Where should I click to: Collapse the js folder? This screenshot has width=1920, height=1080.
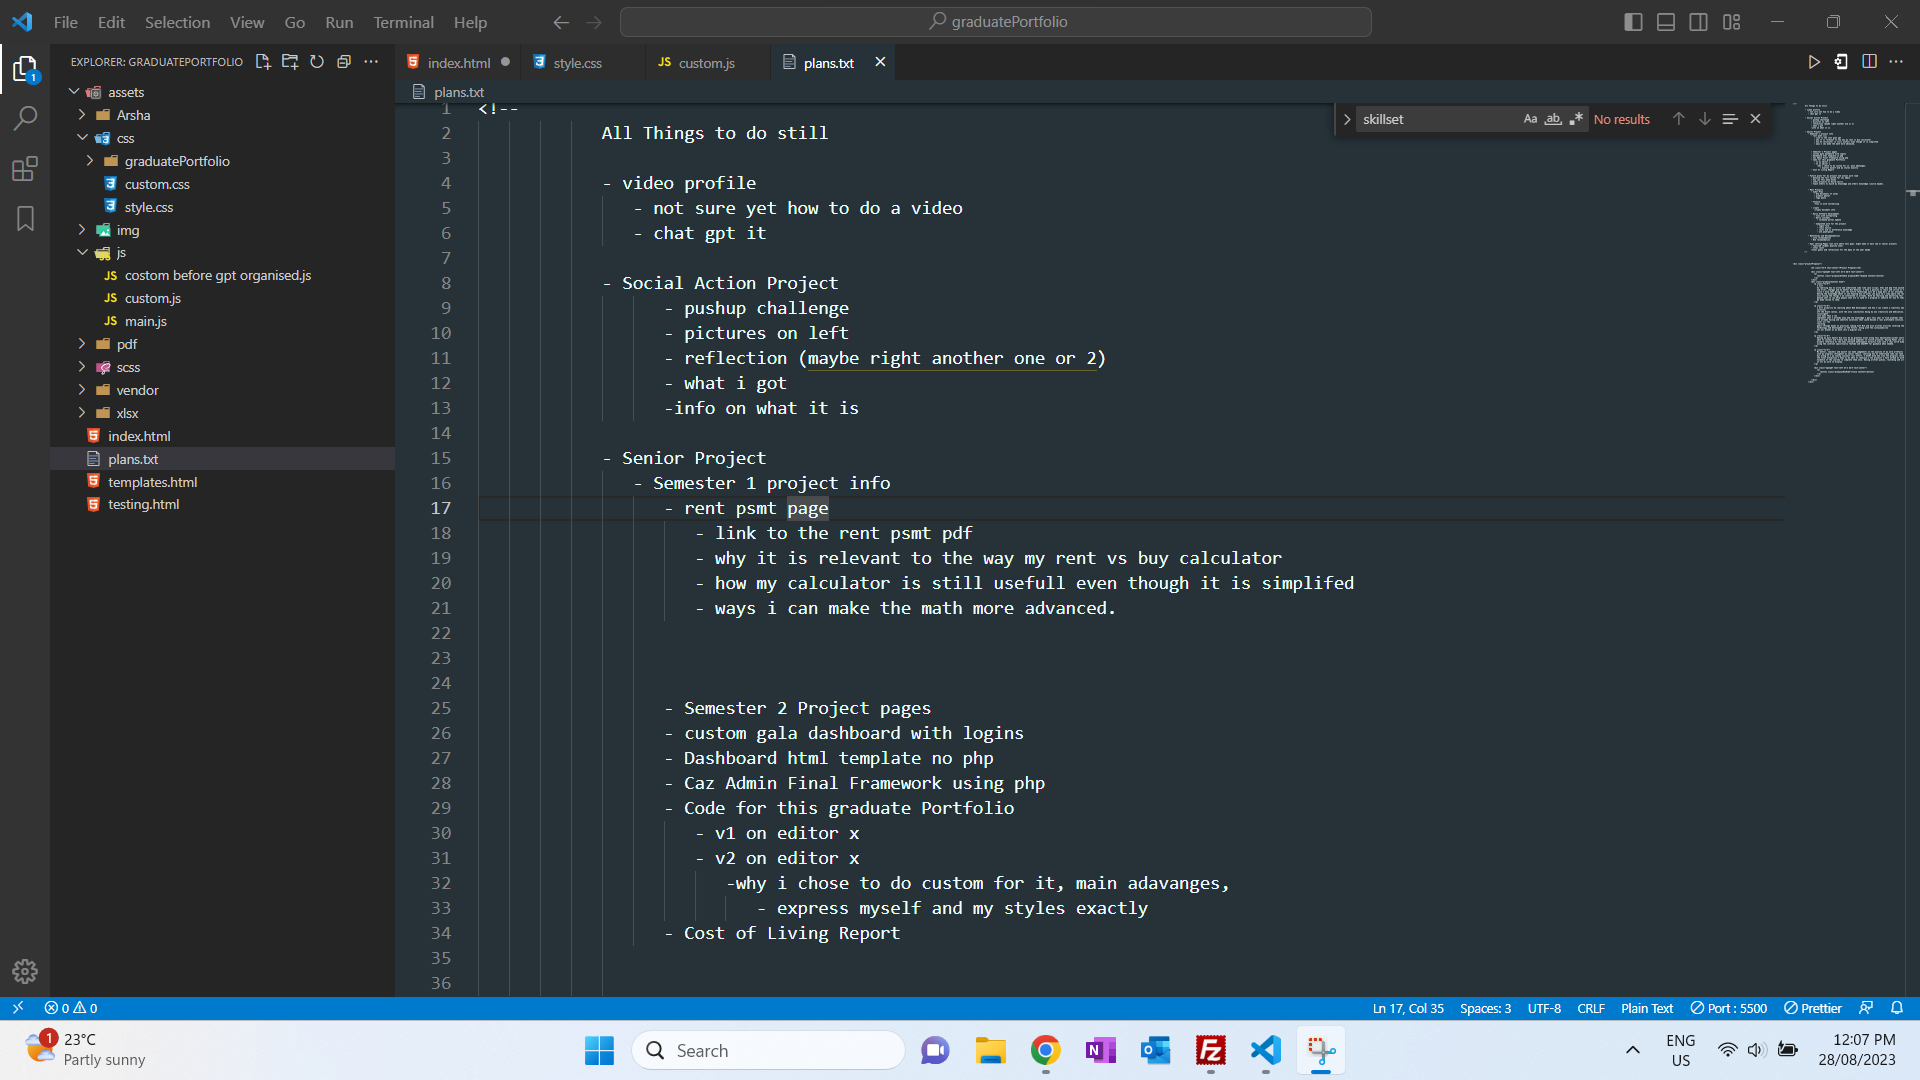tap(222, 253)
